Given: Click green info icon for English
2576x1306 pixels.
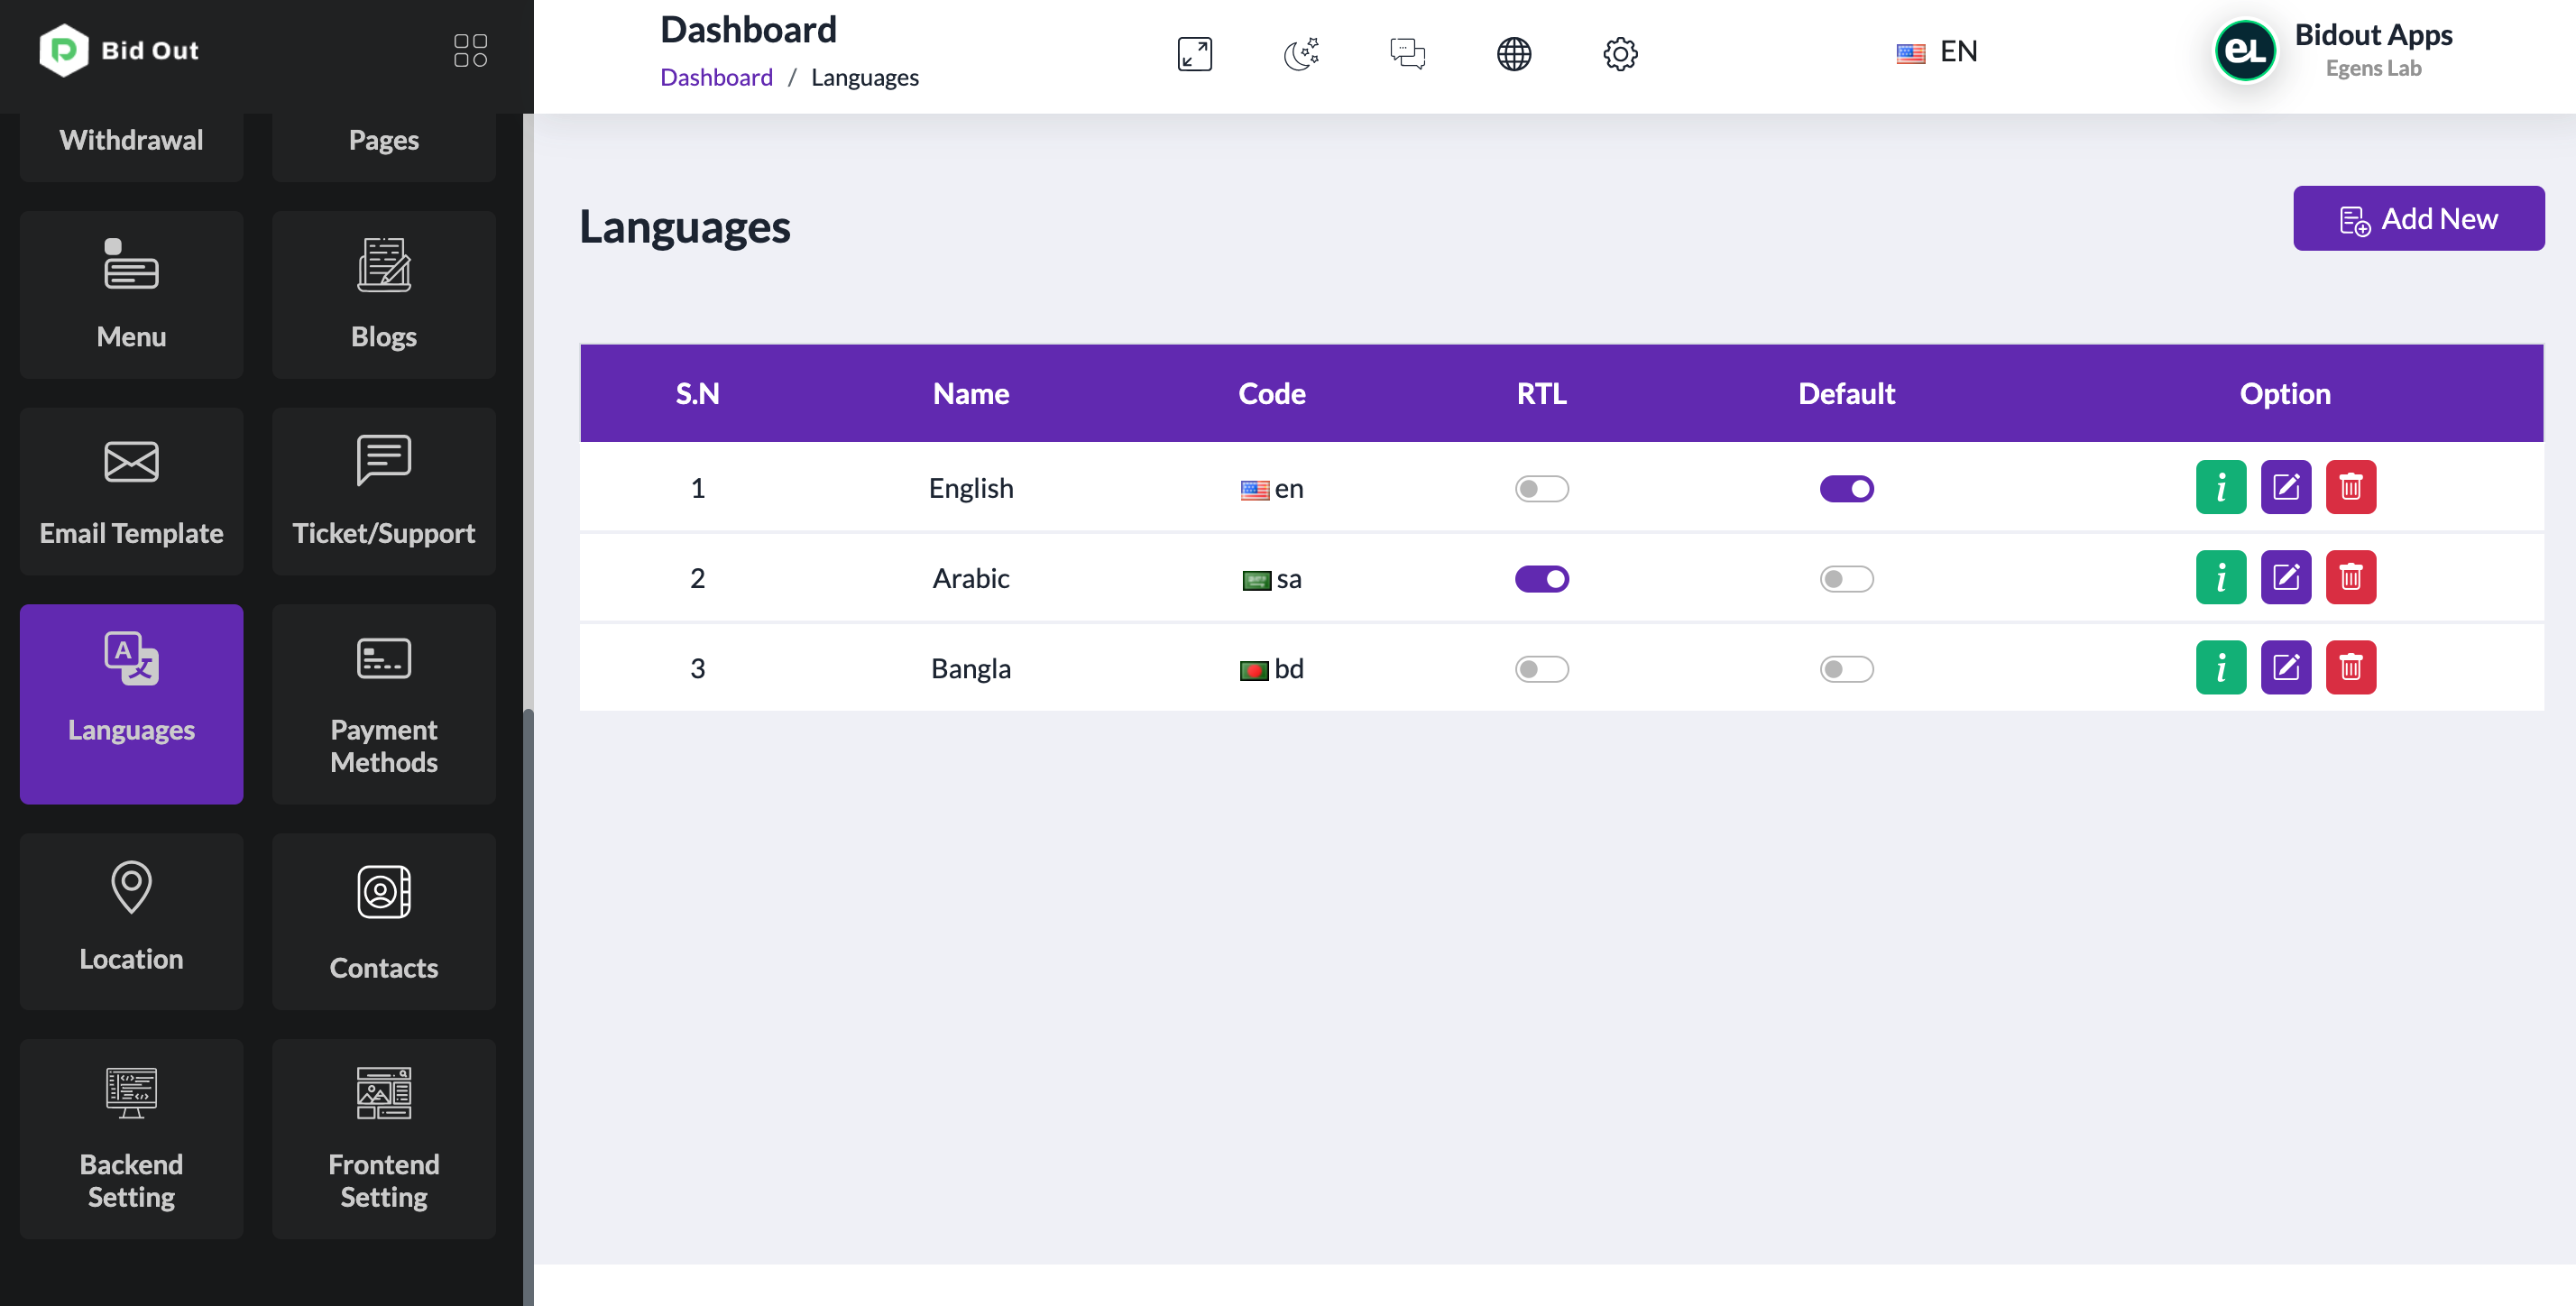Looking at the screenshot, I should (2220, 487).
